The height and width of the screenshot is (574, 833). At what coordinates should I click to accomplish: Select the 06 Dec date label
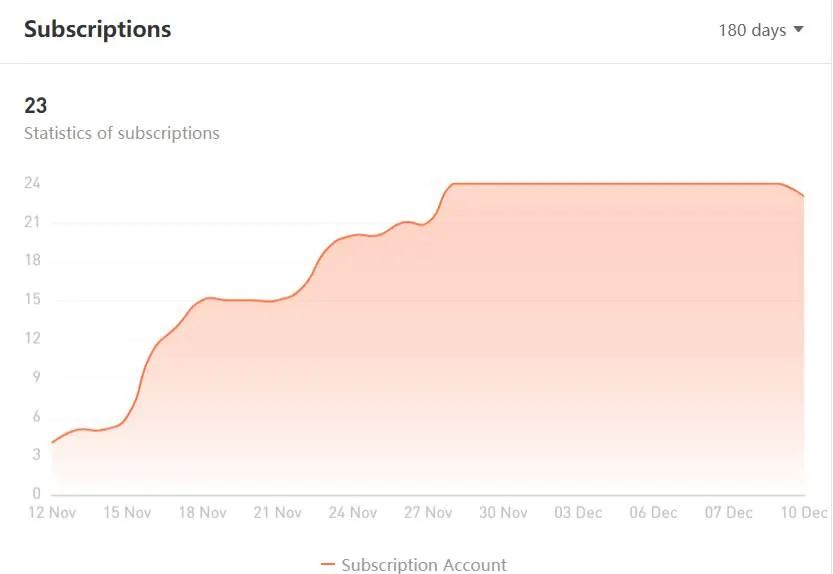click(x=653, y=512)
